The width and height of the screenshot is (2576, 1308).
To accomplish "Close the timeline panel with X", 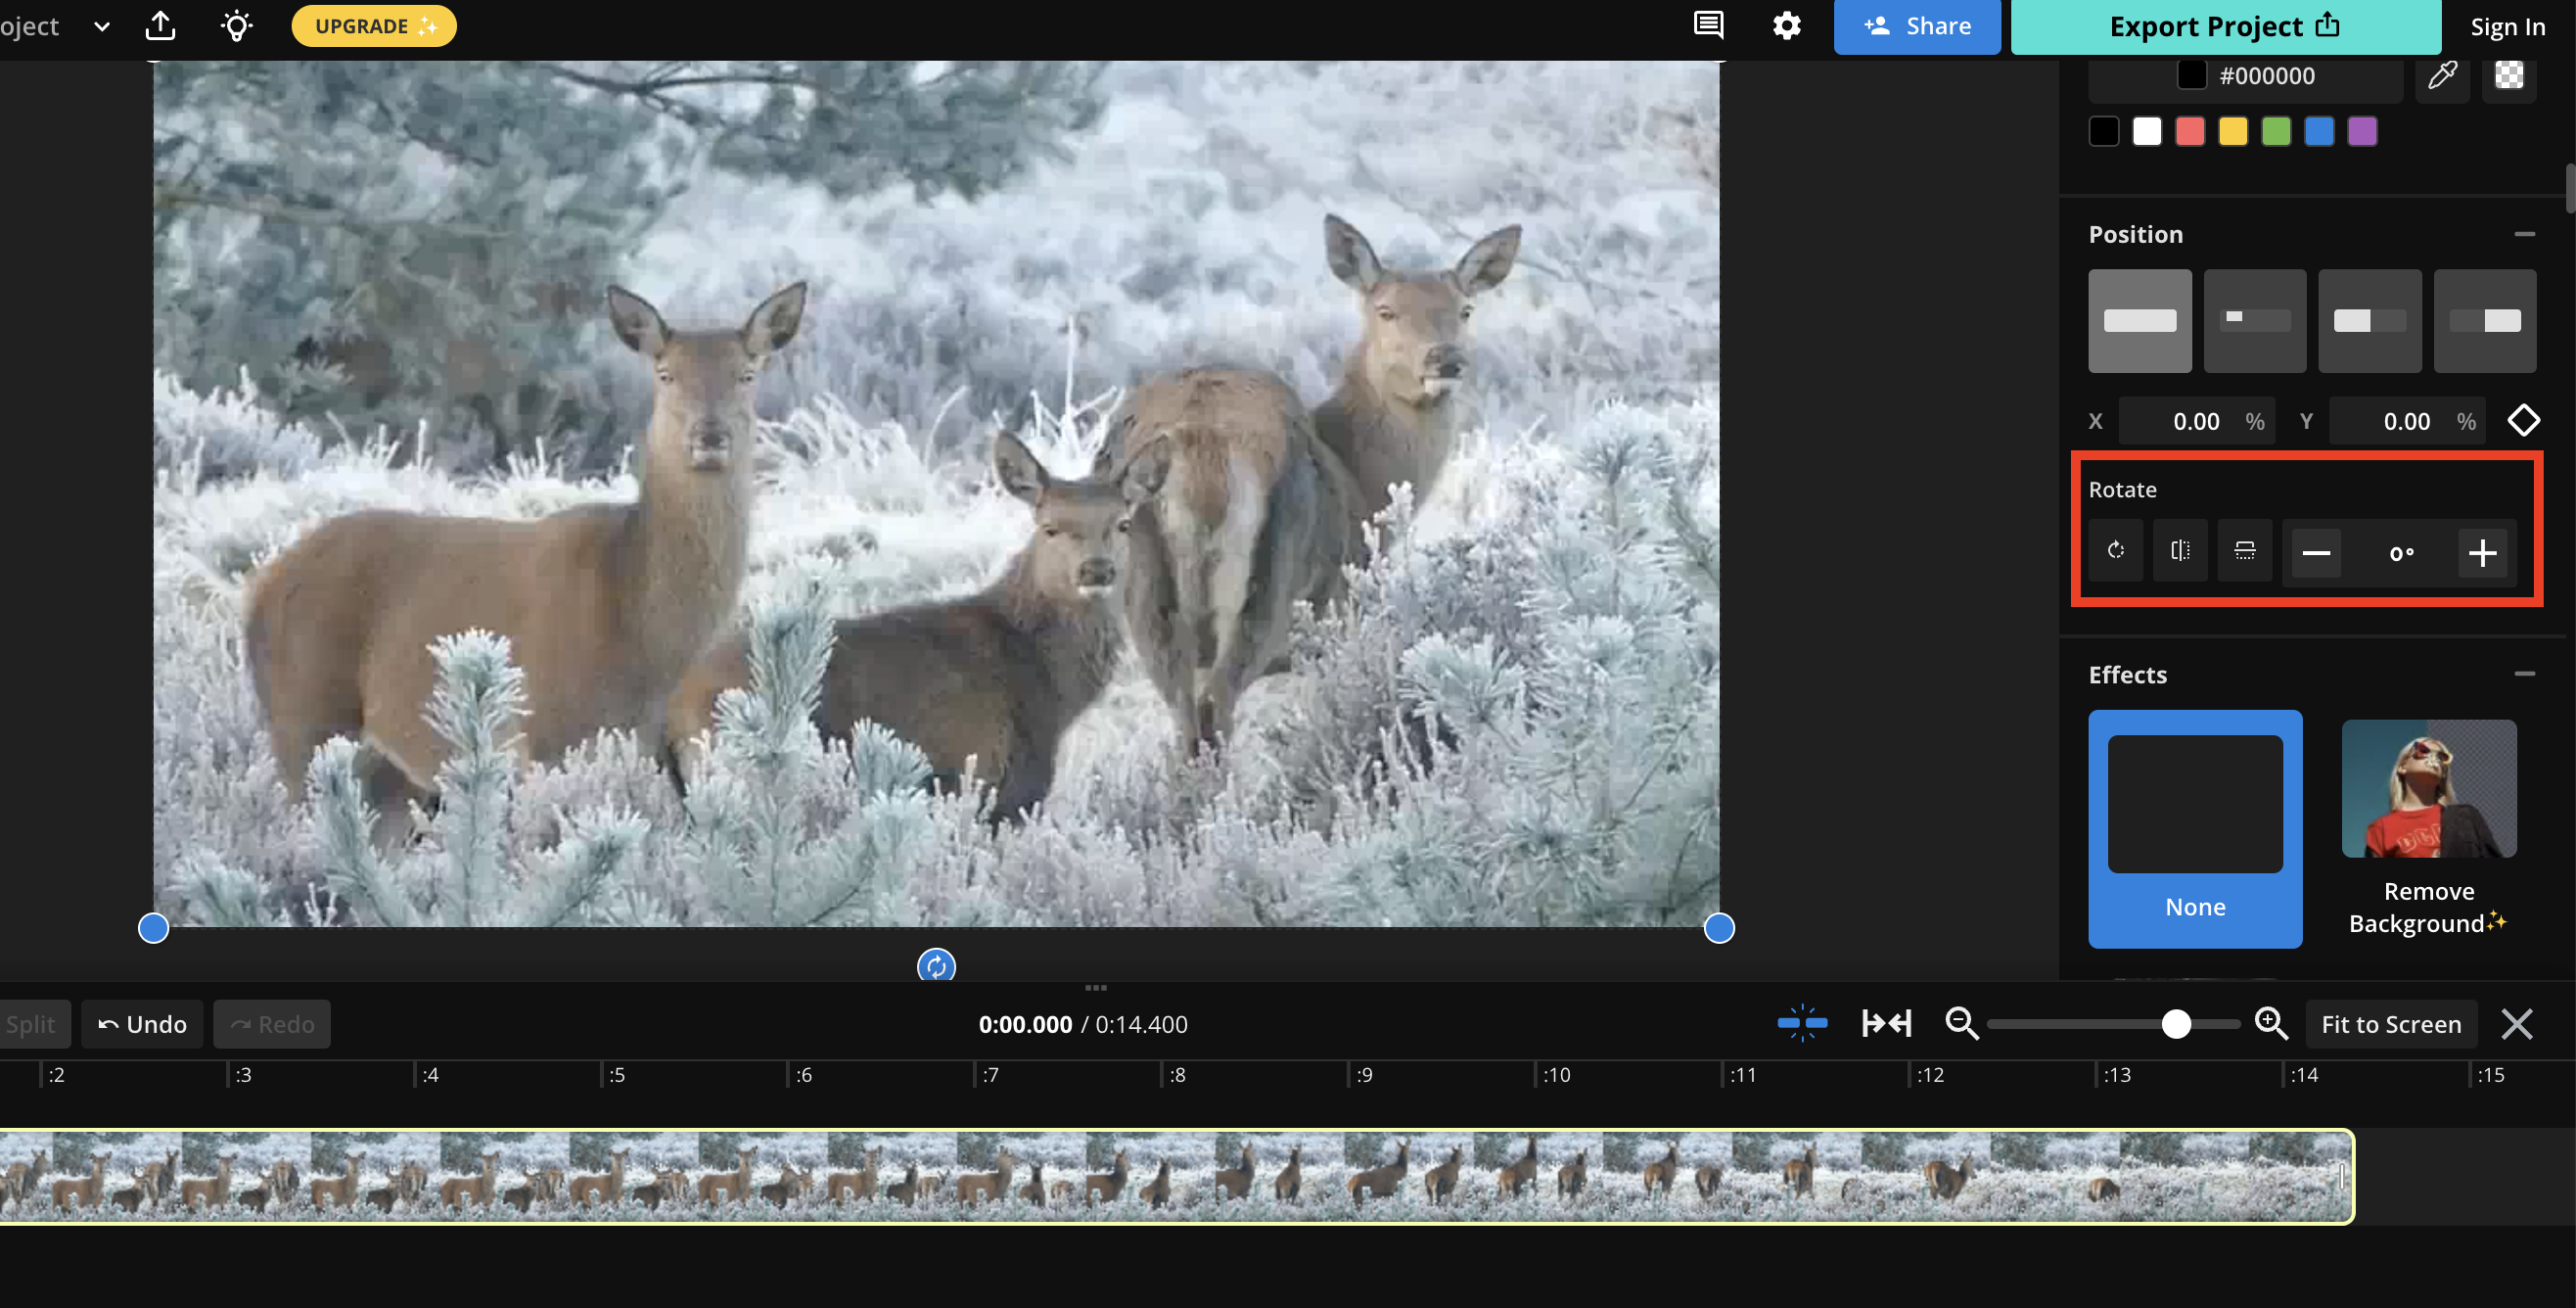I will pyautogui.click(x=2517, y=1024).
